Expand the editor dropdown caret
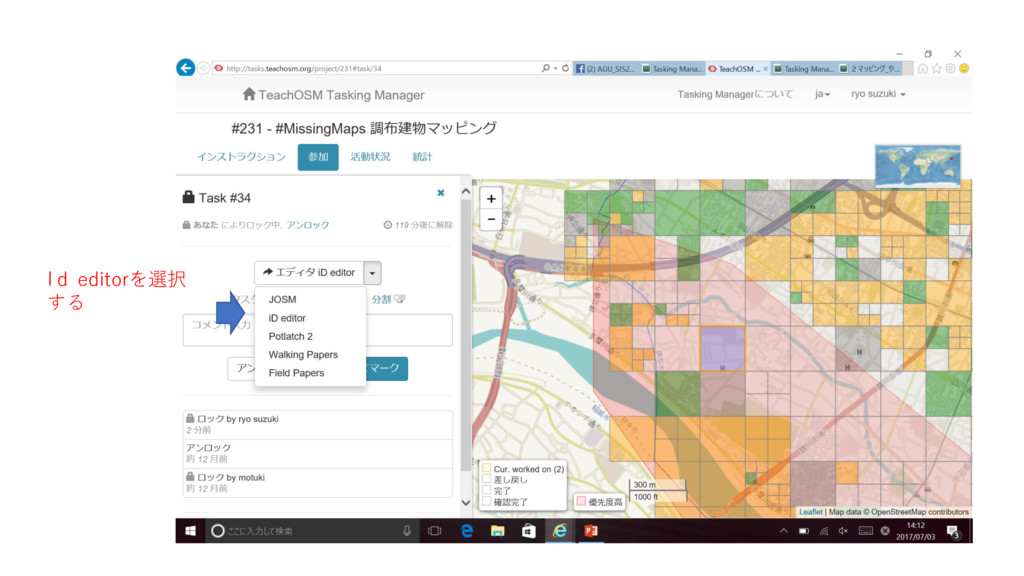This screenshot has width=1024, height=576. tap(372, 272)
